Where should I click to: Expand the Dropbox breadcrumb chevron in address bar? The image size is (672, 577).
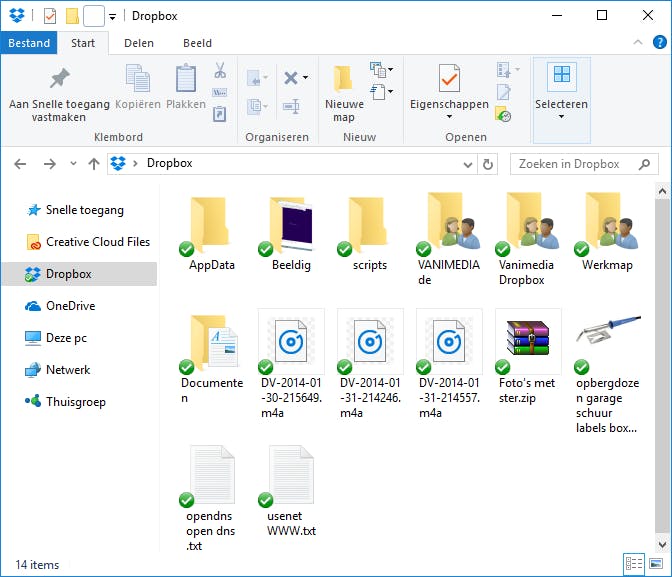(x=135, y=163)
